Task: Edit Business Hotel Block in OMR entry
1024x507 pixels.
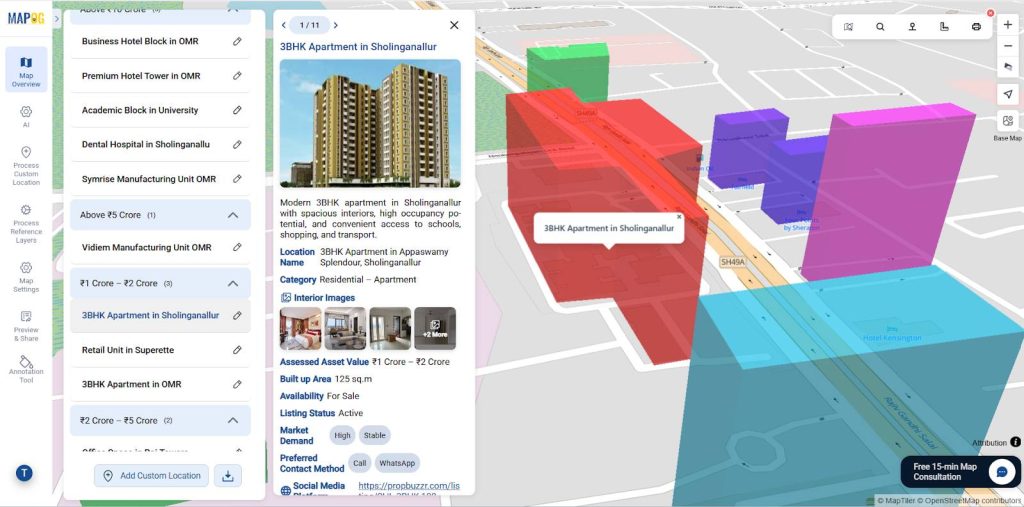Action: coord(237,41)
